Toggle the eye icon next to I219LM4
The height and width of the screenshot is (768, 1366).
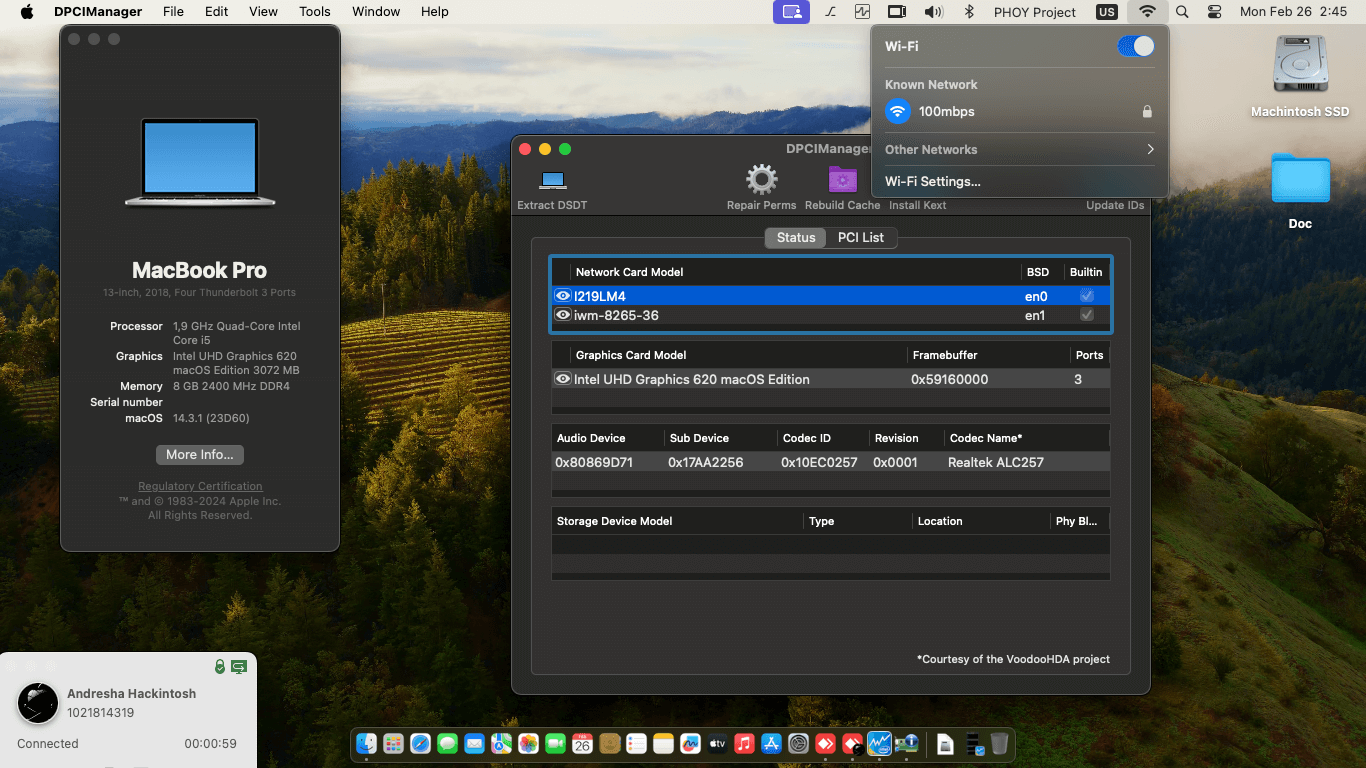coord(562,295)
